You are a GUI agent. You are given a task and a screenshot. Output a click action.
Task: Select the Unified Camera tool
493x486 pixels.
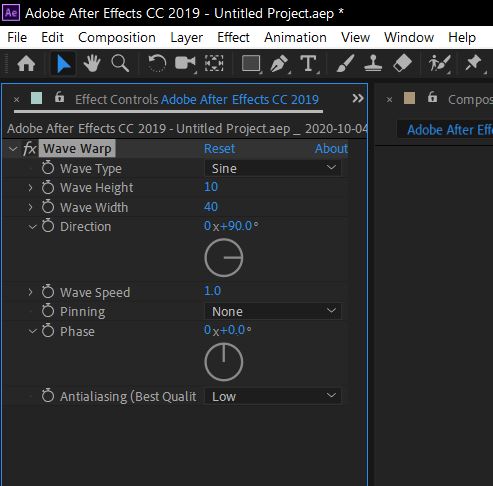click(185, 63)
